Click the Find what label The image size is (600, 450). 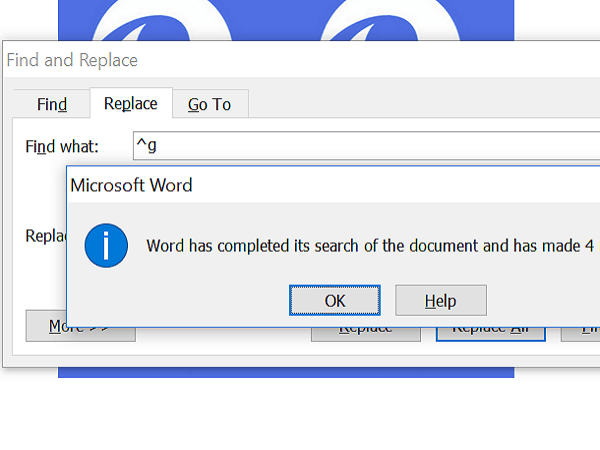point(62,147)
